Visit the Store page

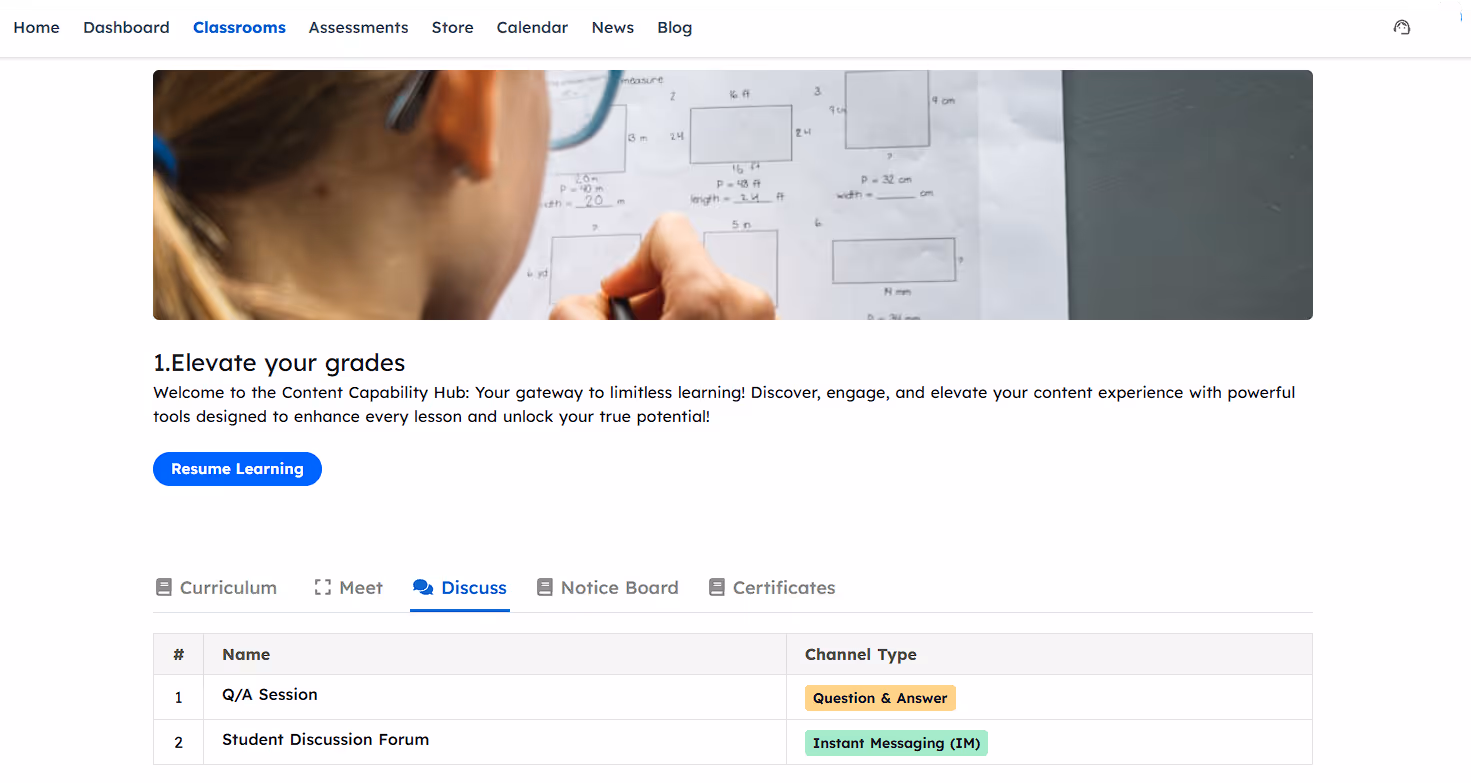452,28
